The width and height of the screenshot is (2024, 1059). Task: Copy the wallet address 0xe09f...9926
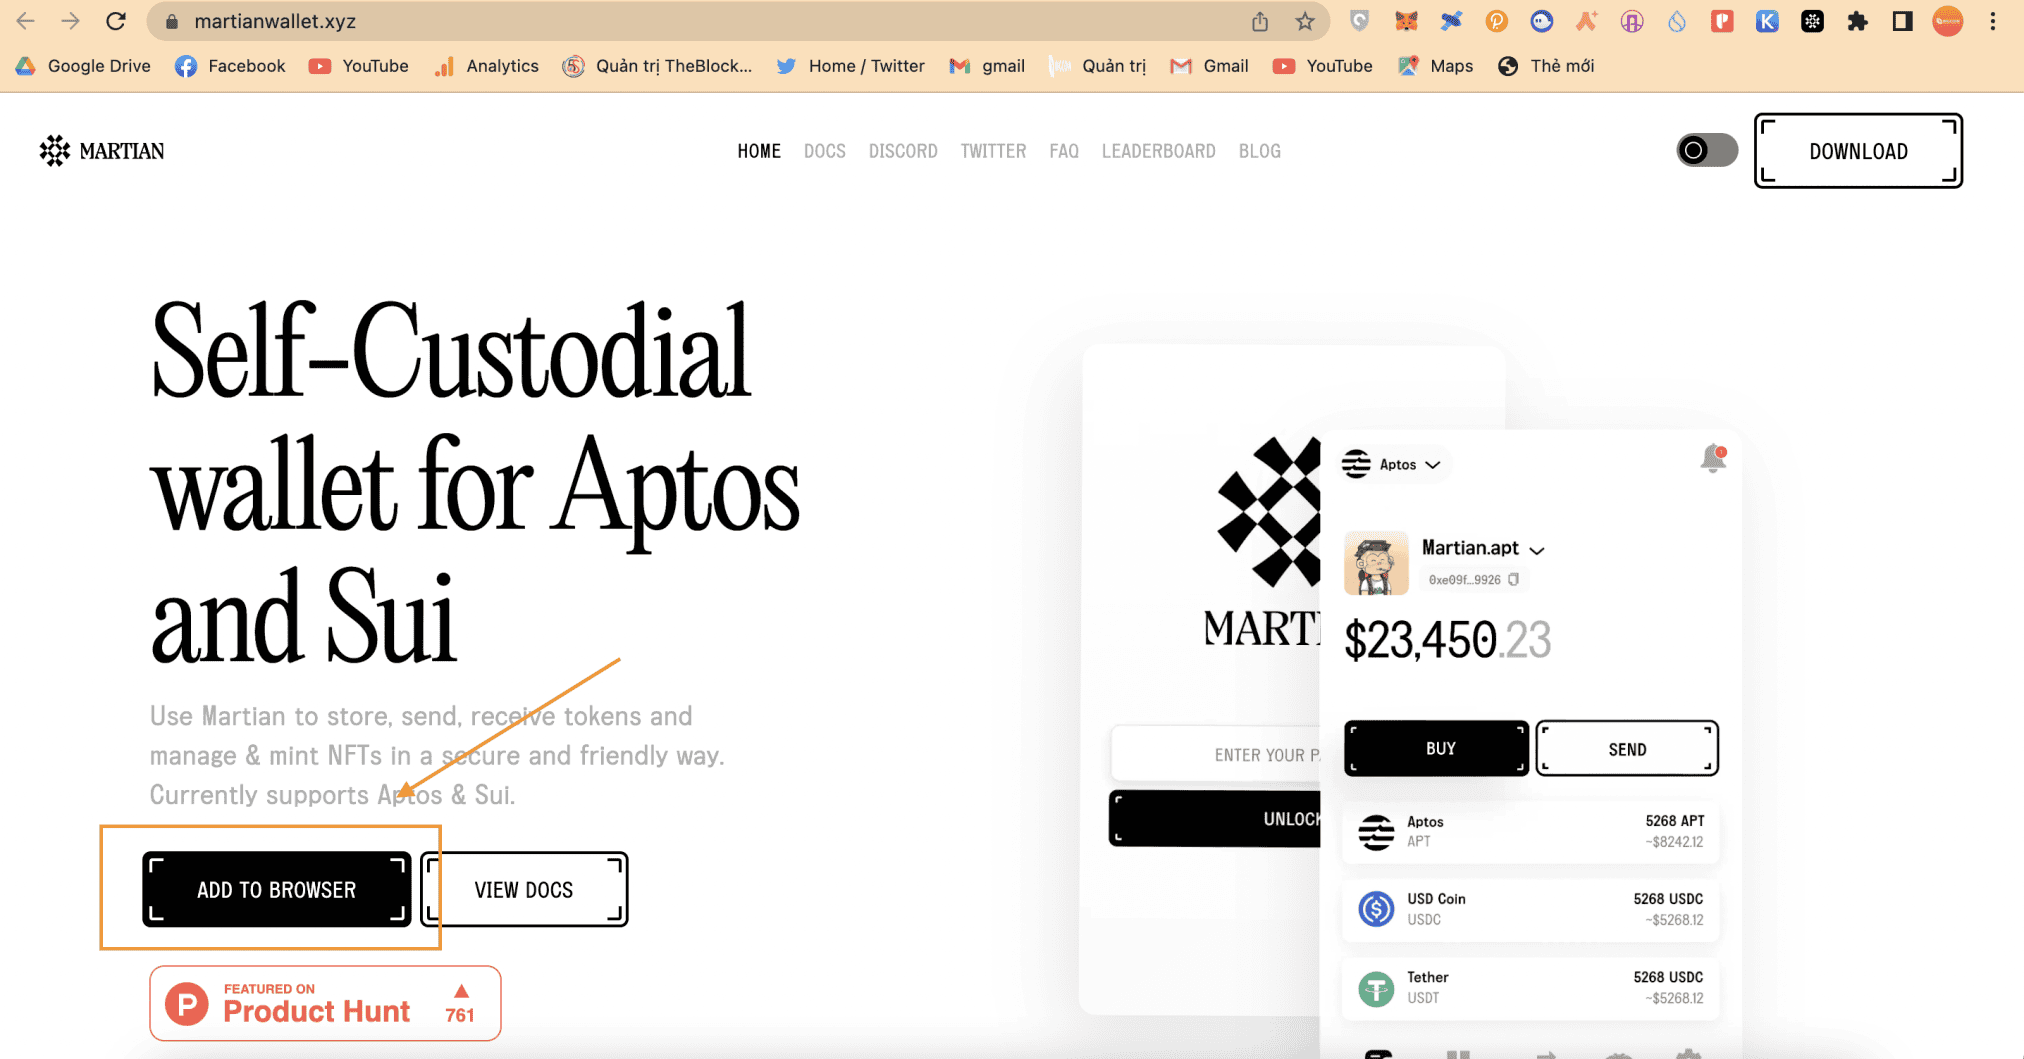(x=1513, y=580)
